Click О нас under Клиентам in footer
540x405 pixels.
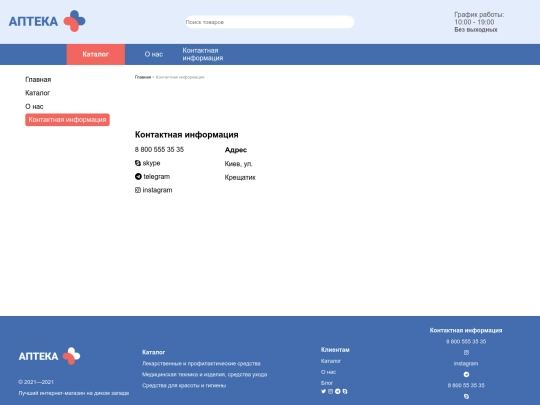coord(328,372)
